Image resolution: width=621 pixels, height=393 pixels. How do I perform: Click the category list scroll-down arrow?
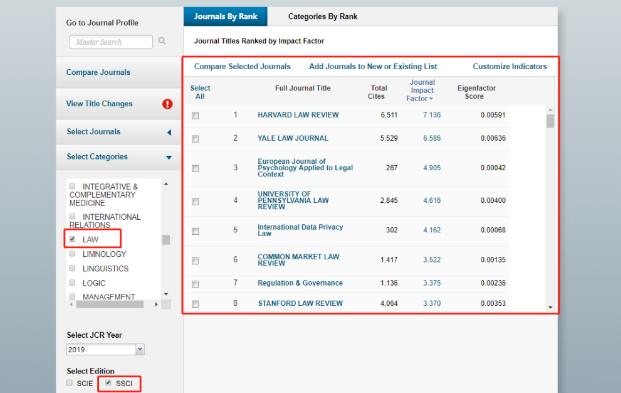point(166,294)
